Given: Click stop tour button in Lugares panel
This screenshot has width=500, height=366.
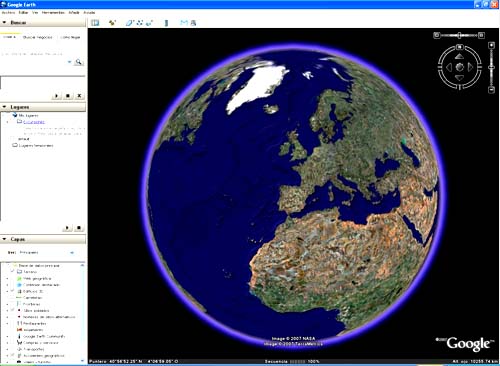Looking at the screenshot, I should click(x=79, y=228).
